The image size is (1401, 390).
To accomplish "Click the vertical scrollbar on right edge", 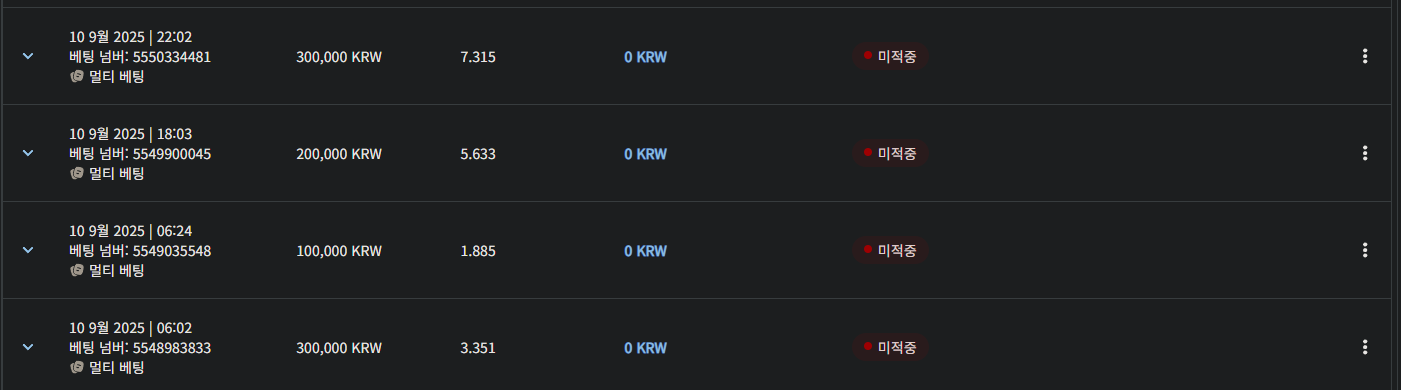I will (1396, 195).
